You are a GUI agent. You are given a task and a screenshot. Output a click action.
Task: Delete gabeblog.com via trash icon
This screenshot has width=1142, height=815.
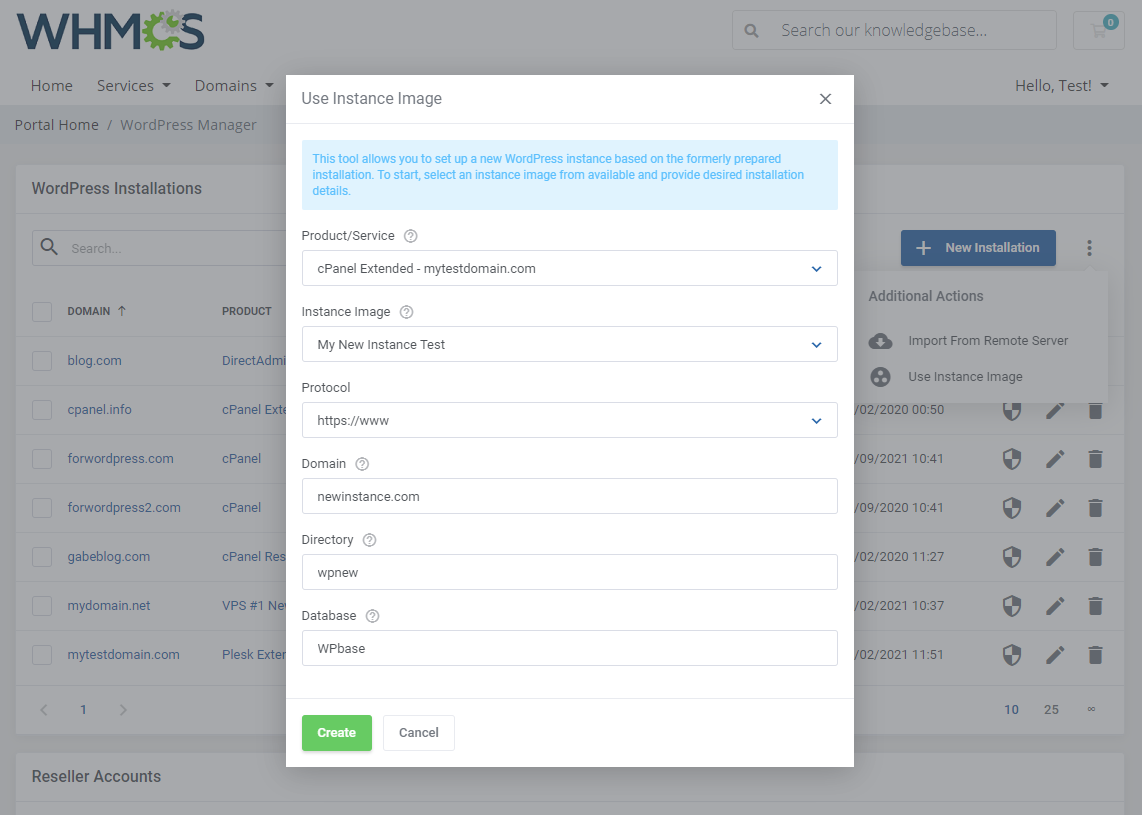click(1095, 557)
